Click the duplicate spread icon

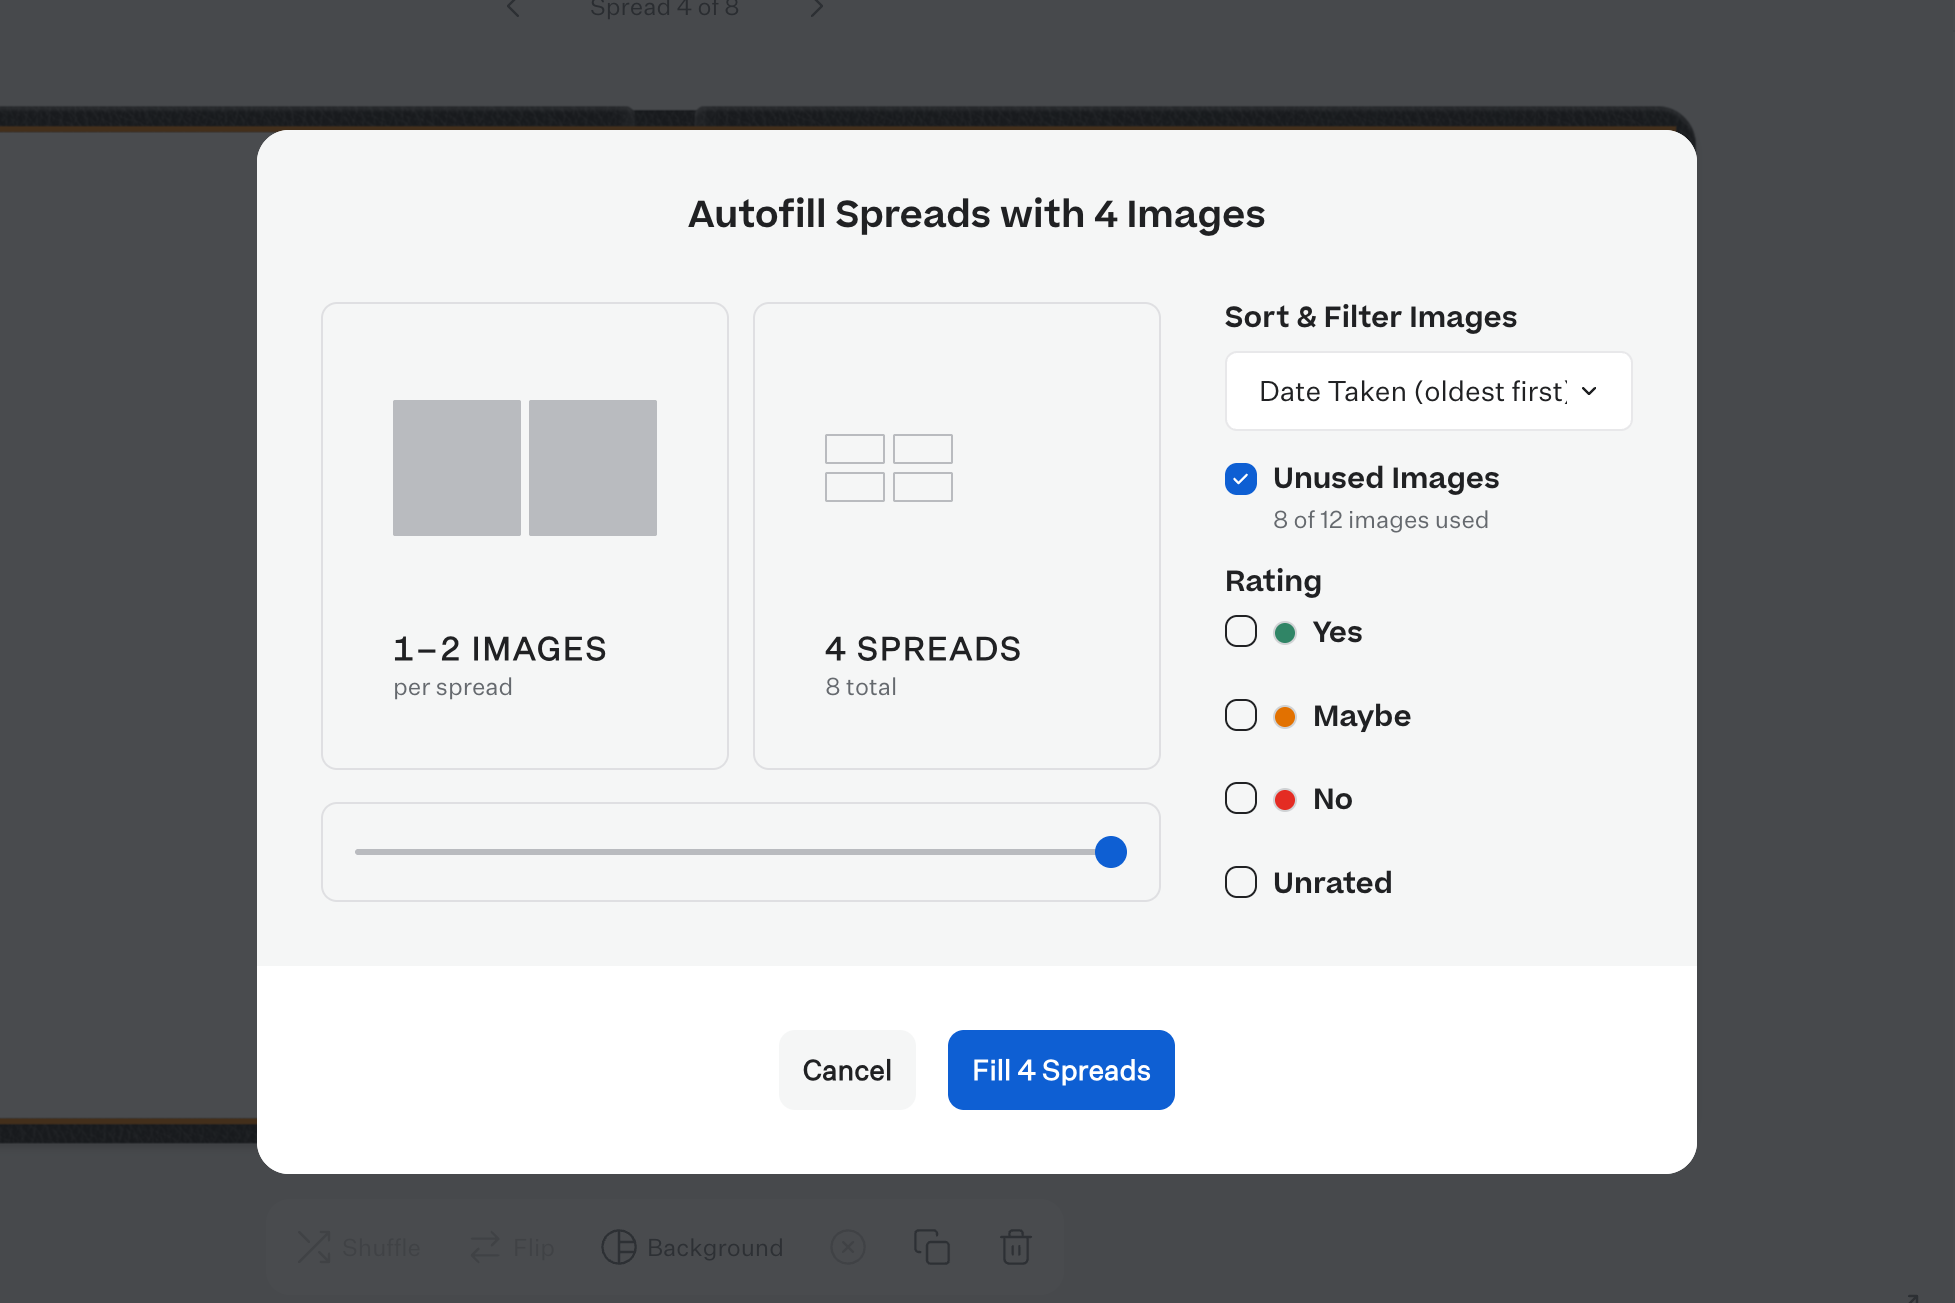(932, 1247)
